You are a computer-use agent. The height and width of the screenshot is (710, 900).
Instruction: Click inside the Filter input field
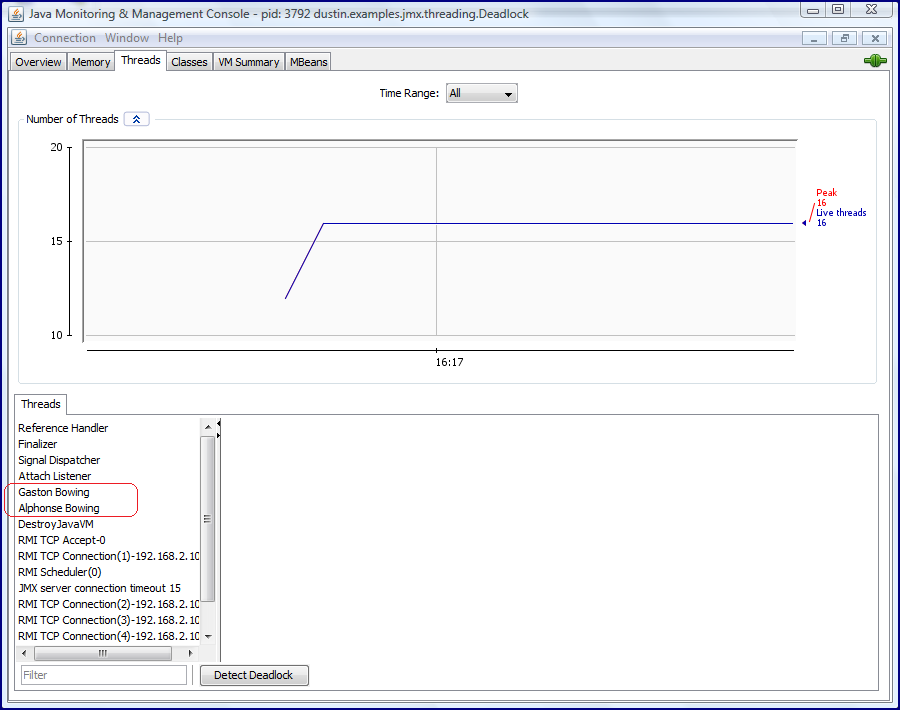(103, 675)
